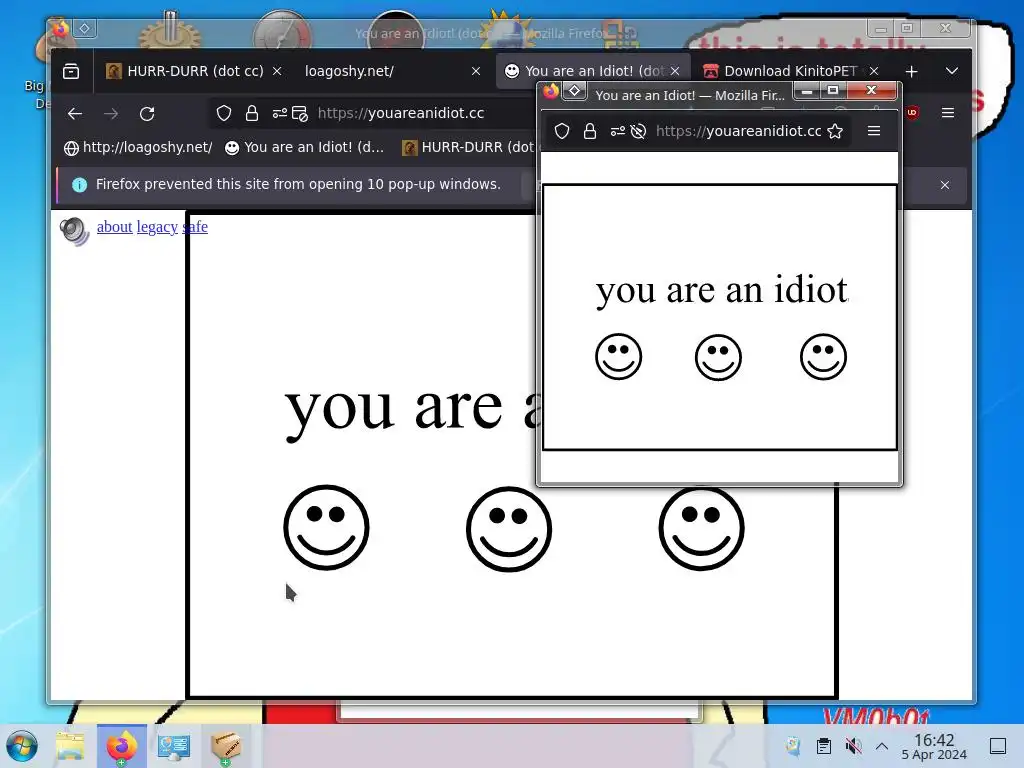Close the Download KinitoPET tab
Screen dimensions: 1024x768
(x=874, y=71)
